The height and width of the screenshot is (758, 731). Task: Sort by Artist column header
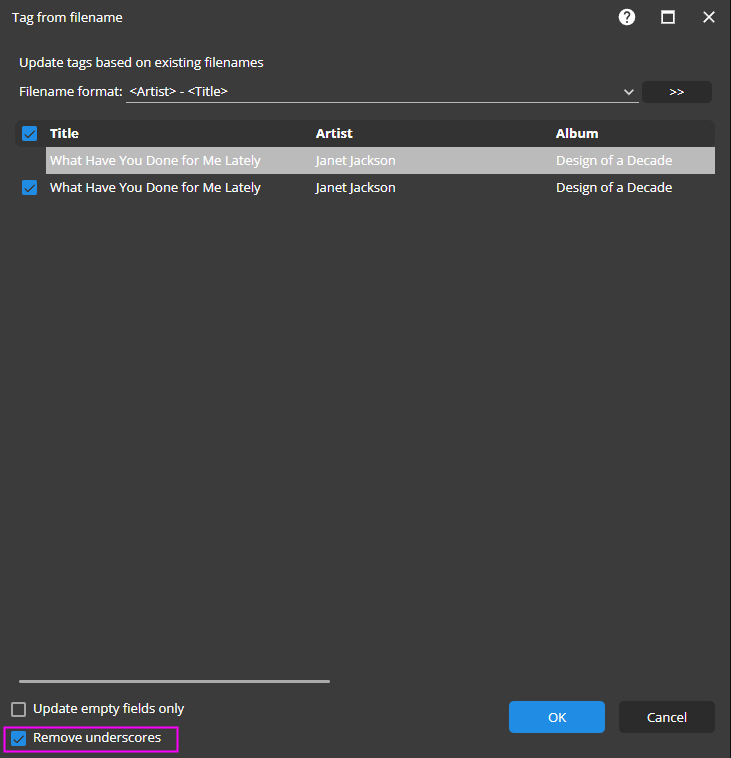click(334, 133)
